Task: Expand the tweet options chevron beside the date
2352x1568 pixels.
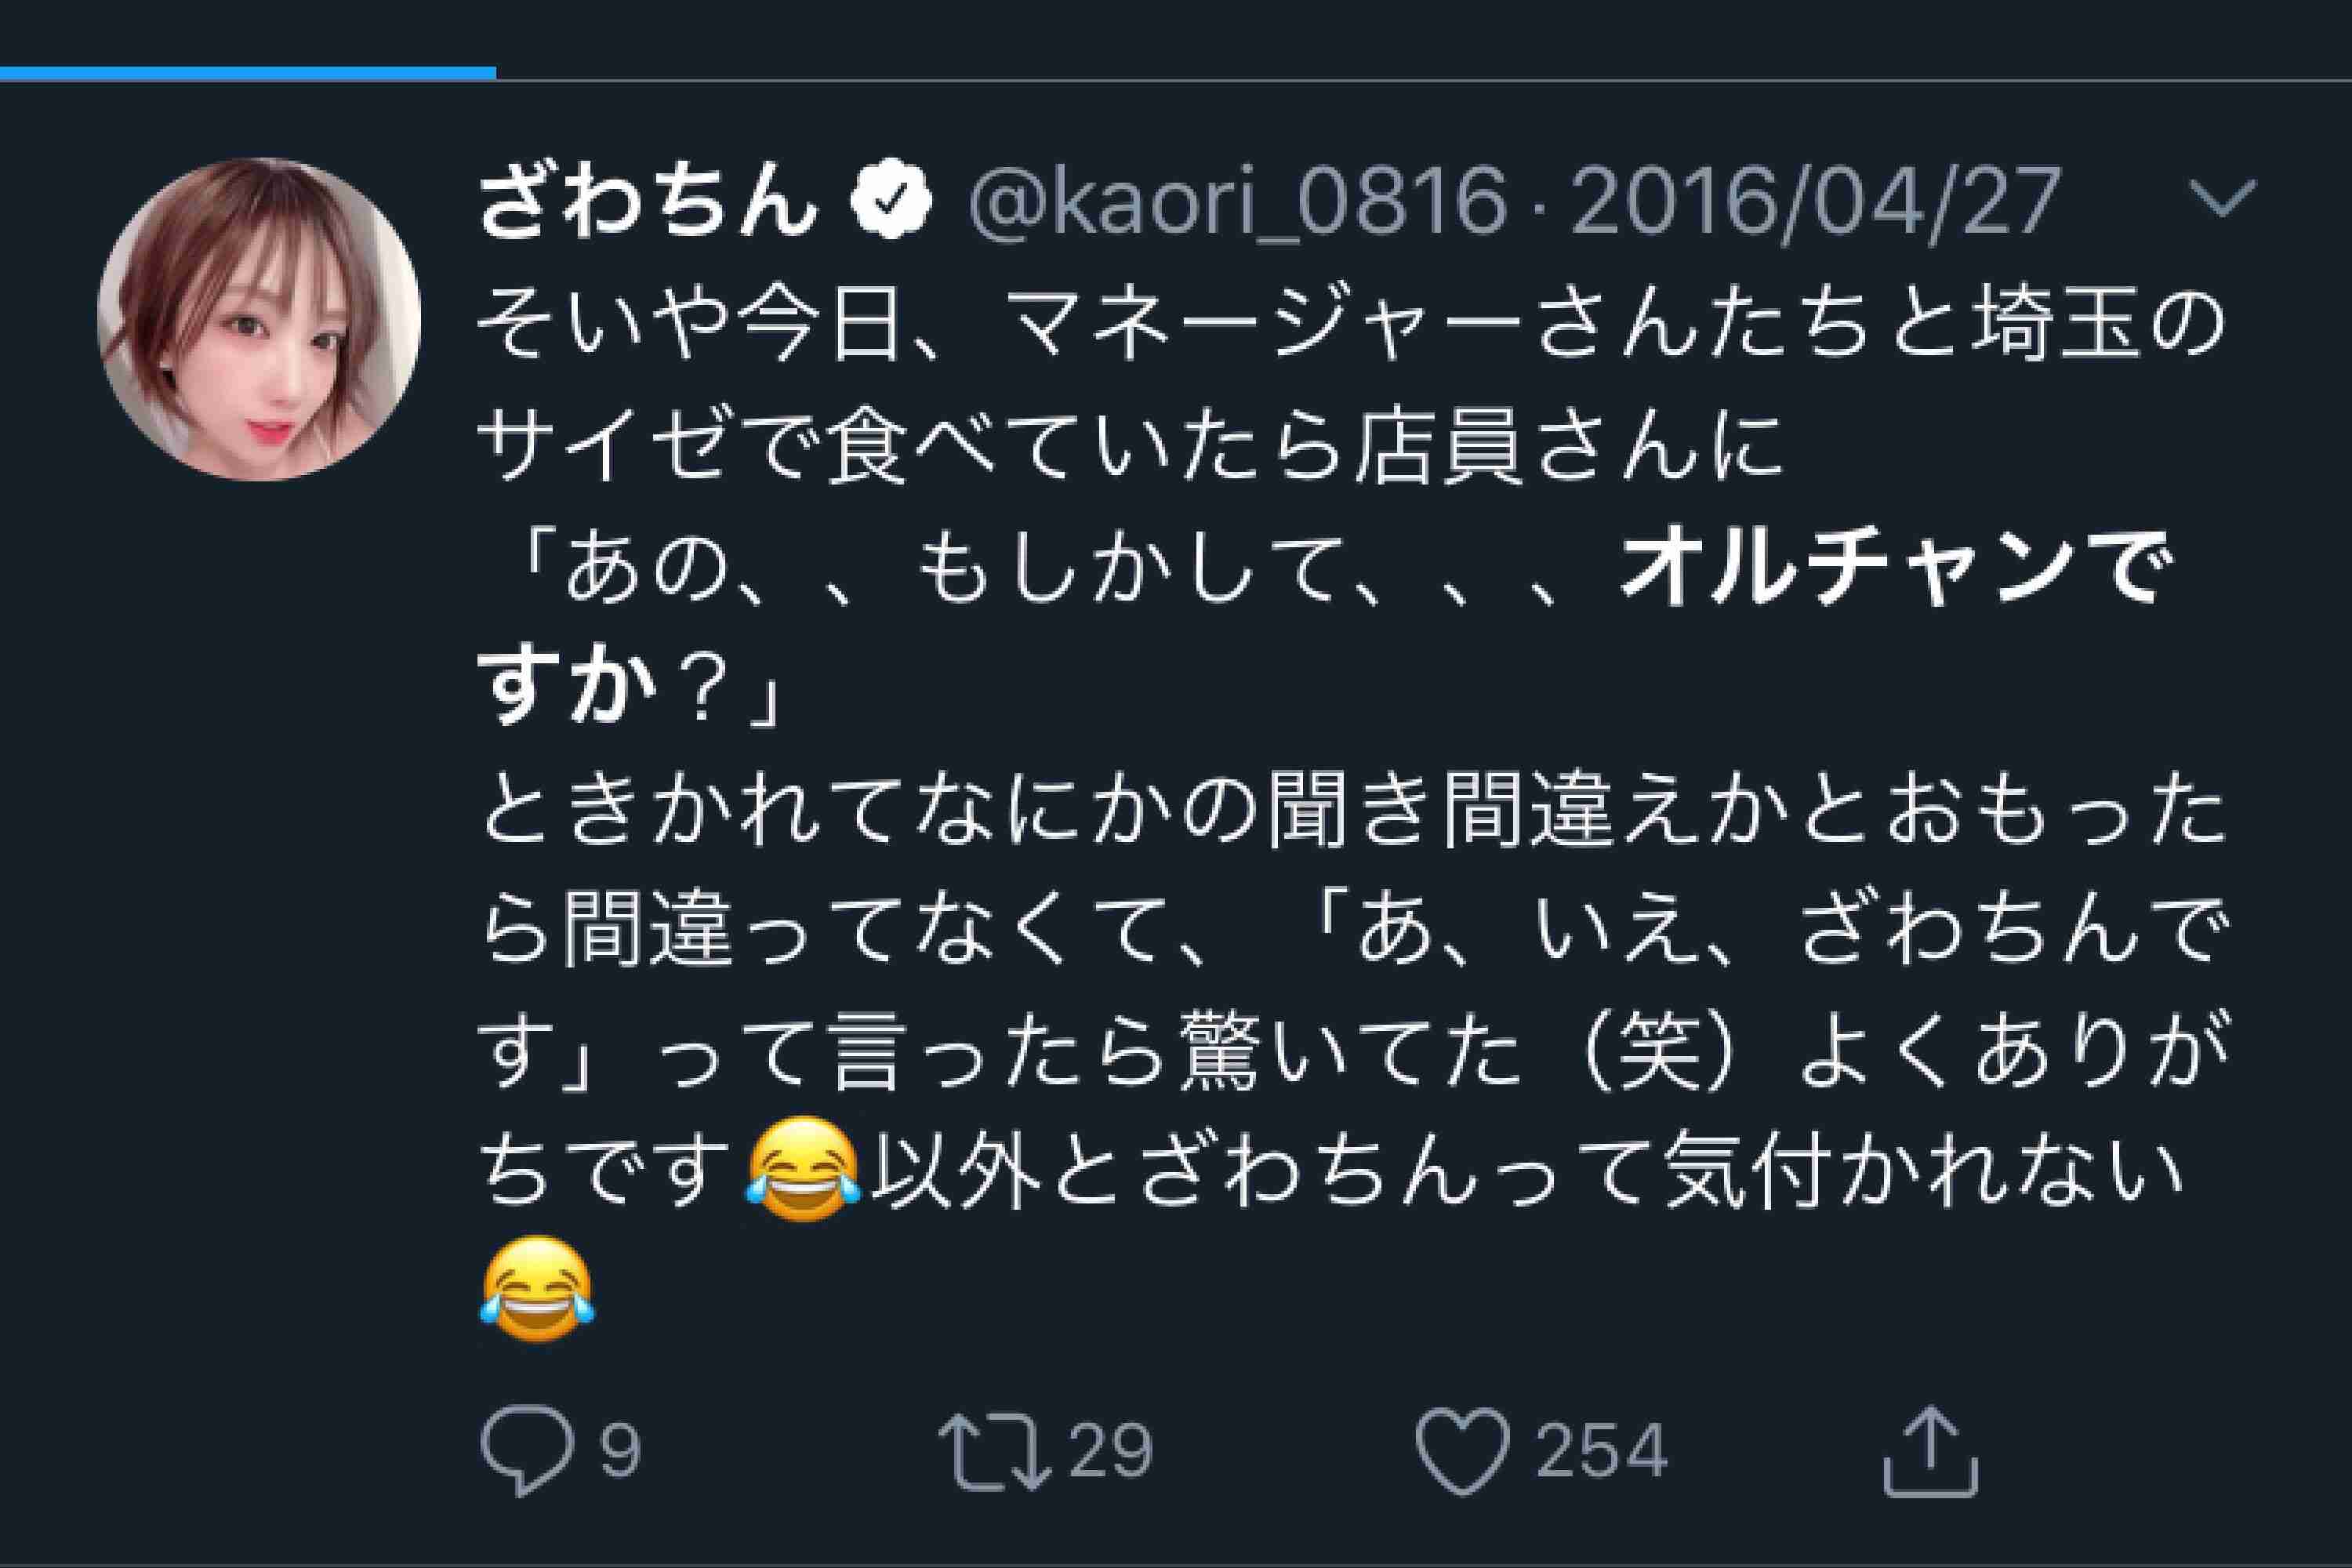Action: (x=2222, y=199)
